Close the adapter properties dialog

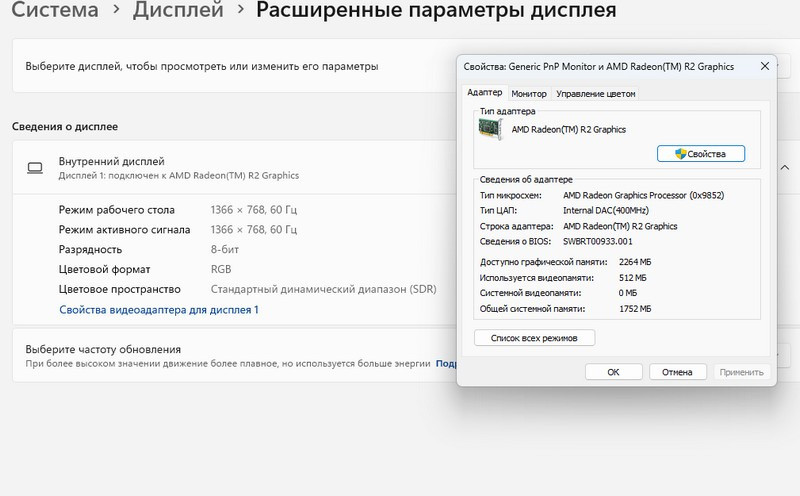pos(764,66)
